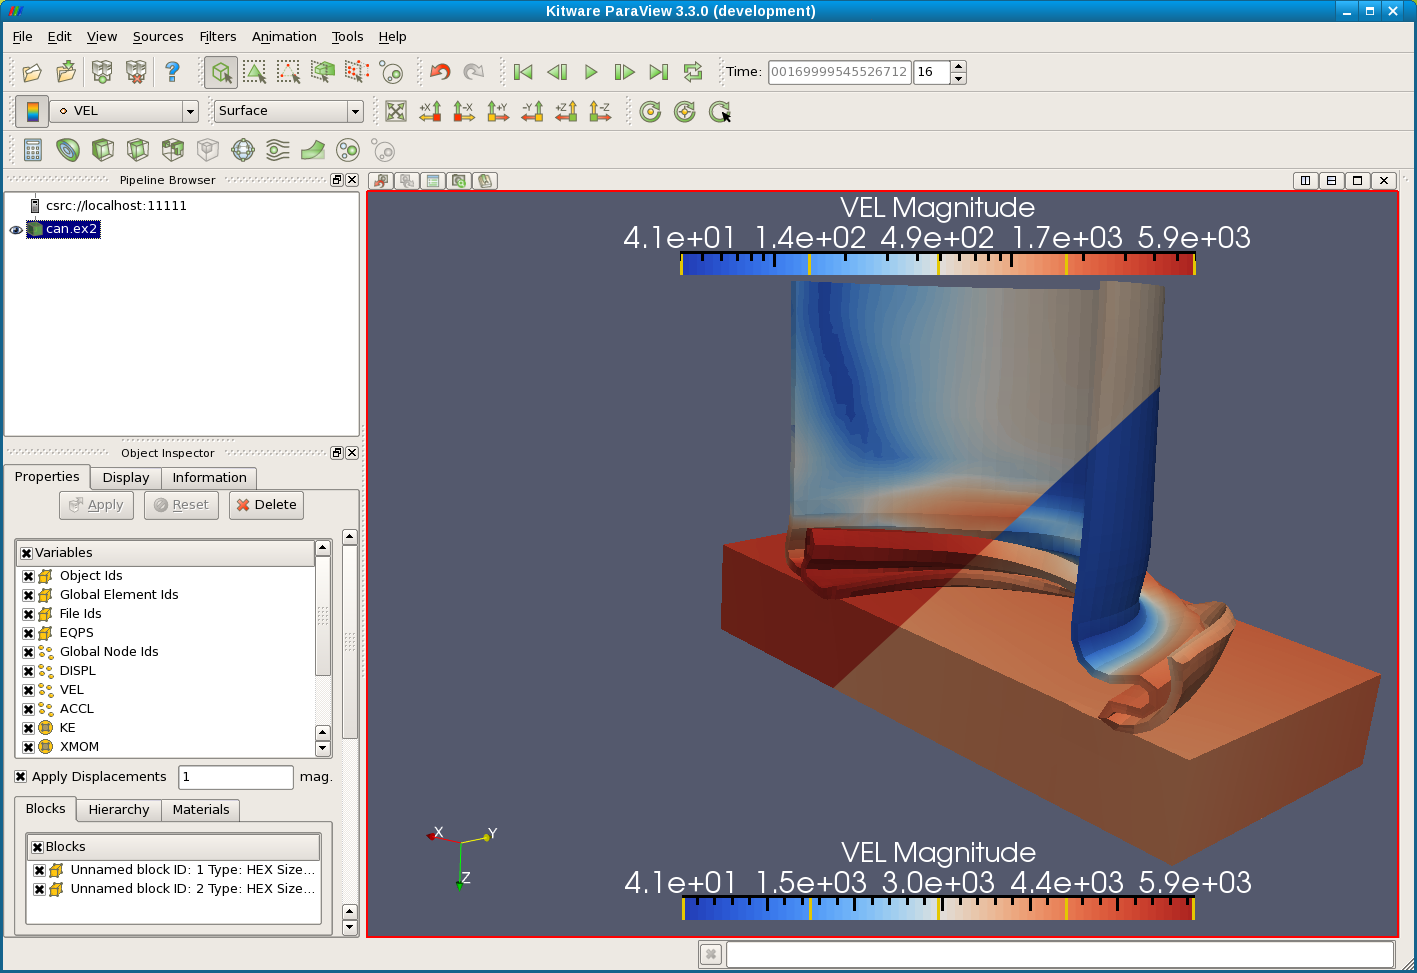Click the Reset camera view icon
The width and height of the screenshot is (1417, 973).
point(396,111)
